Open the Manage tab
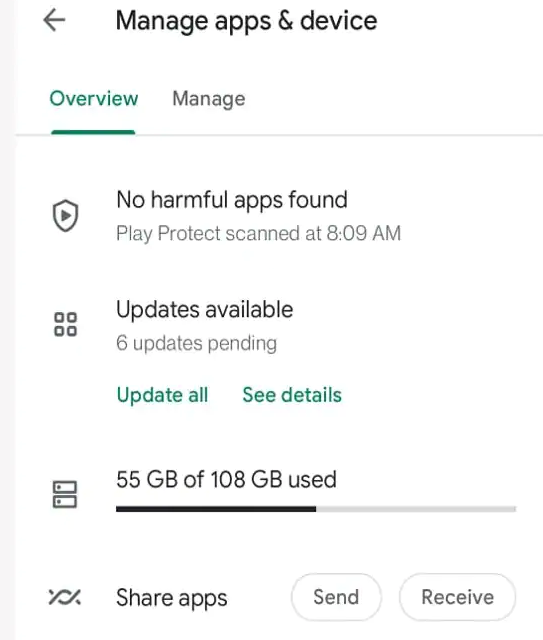Image resolution: width=543 pixels, height=640 pixels. click(209, 99)
